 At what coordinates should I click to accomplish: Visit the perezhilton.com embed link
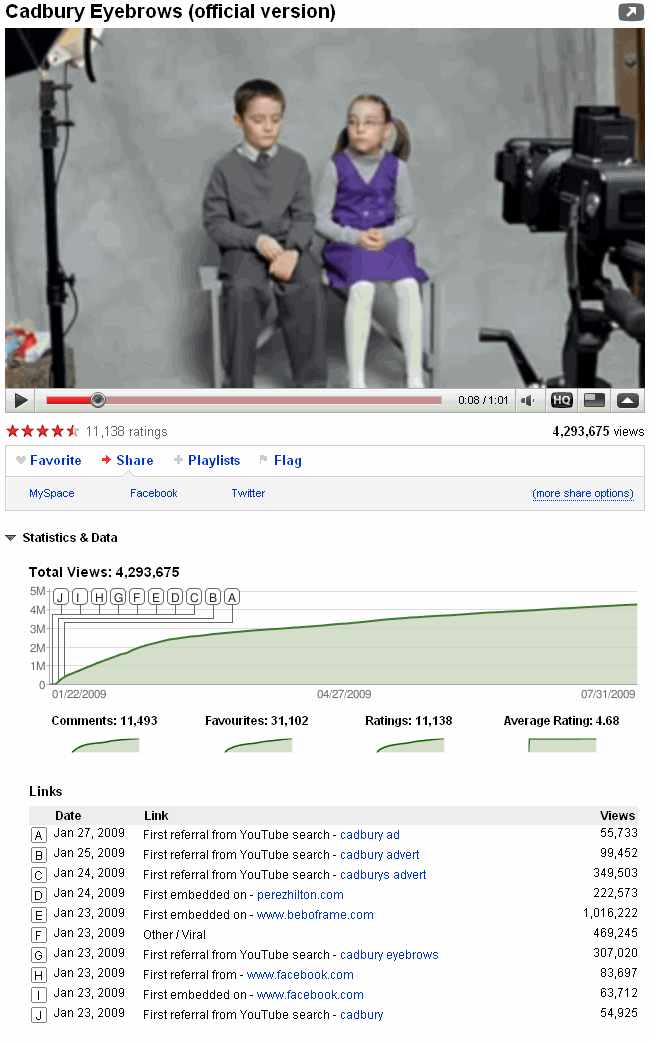(x=300, y=895)
